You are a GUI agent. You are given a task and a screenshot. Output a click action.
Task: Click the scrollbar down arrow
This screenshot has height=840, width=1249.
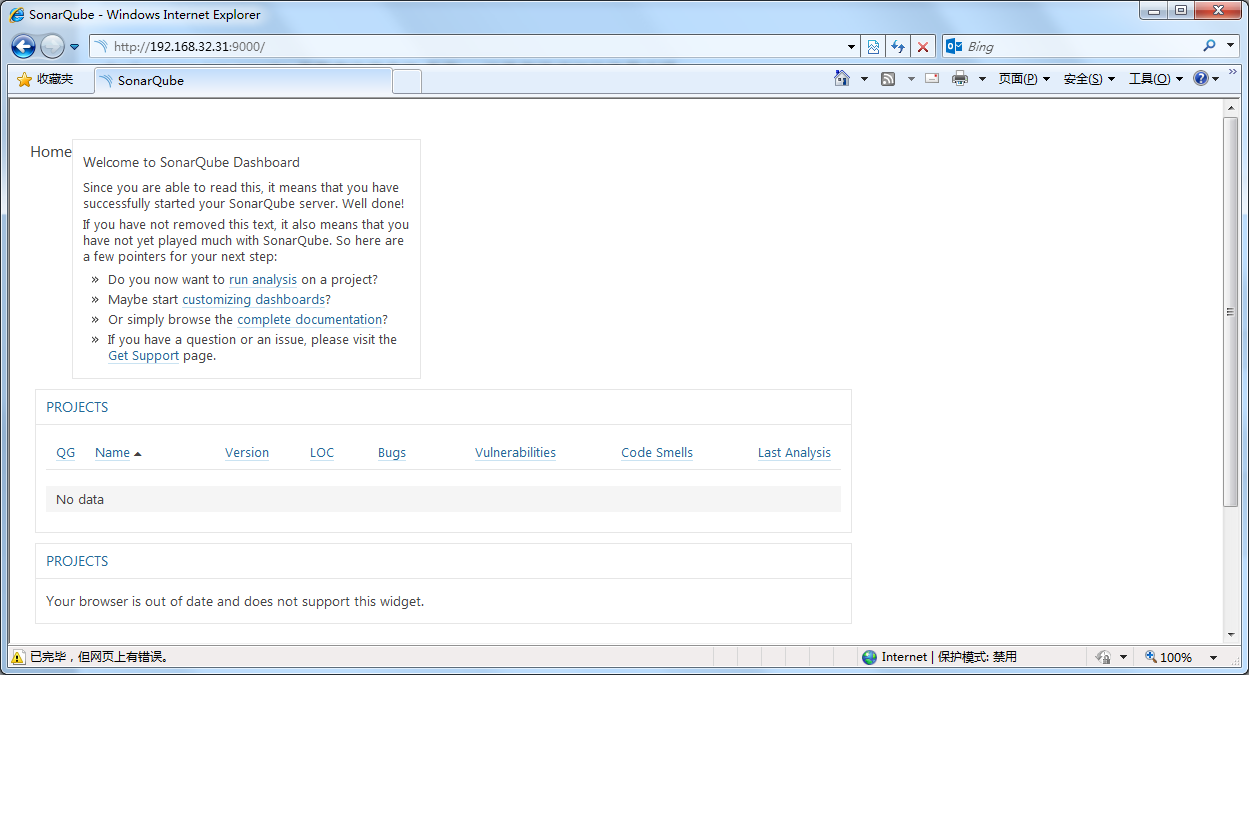point(1231,635)
